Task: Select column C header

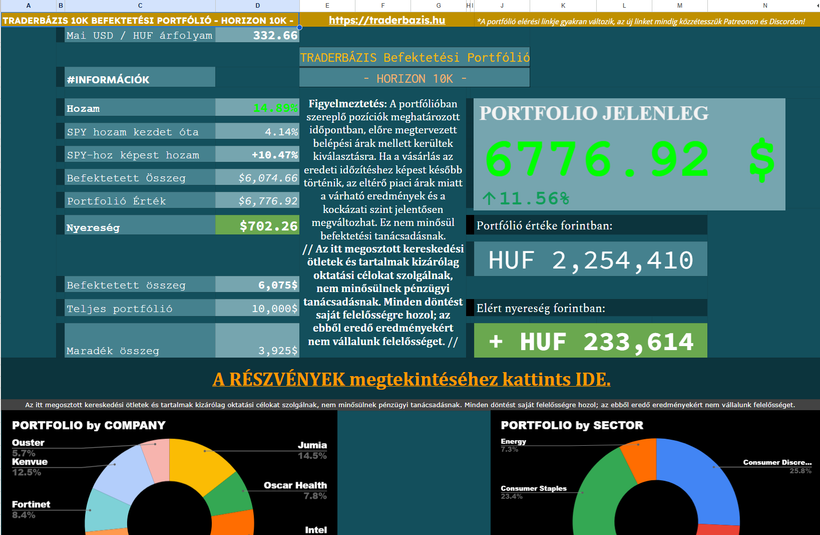Action: pos(140,5)
